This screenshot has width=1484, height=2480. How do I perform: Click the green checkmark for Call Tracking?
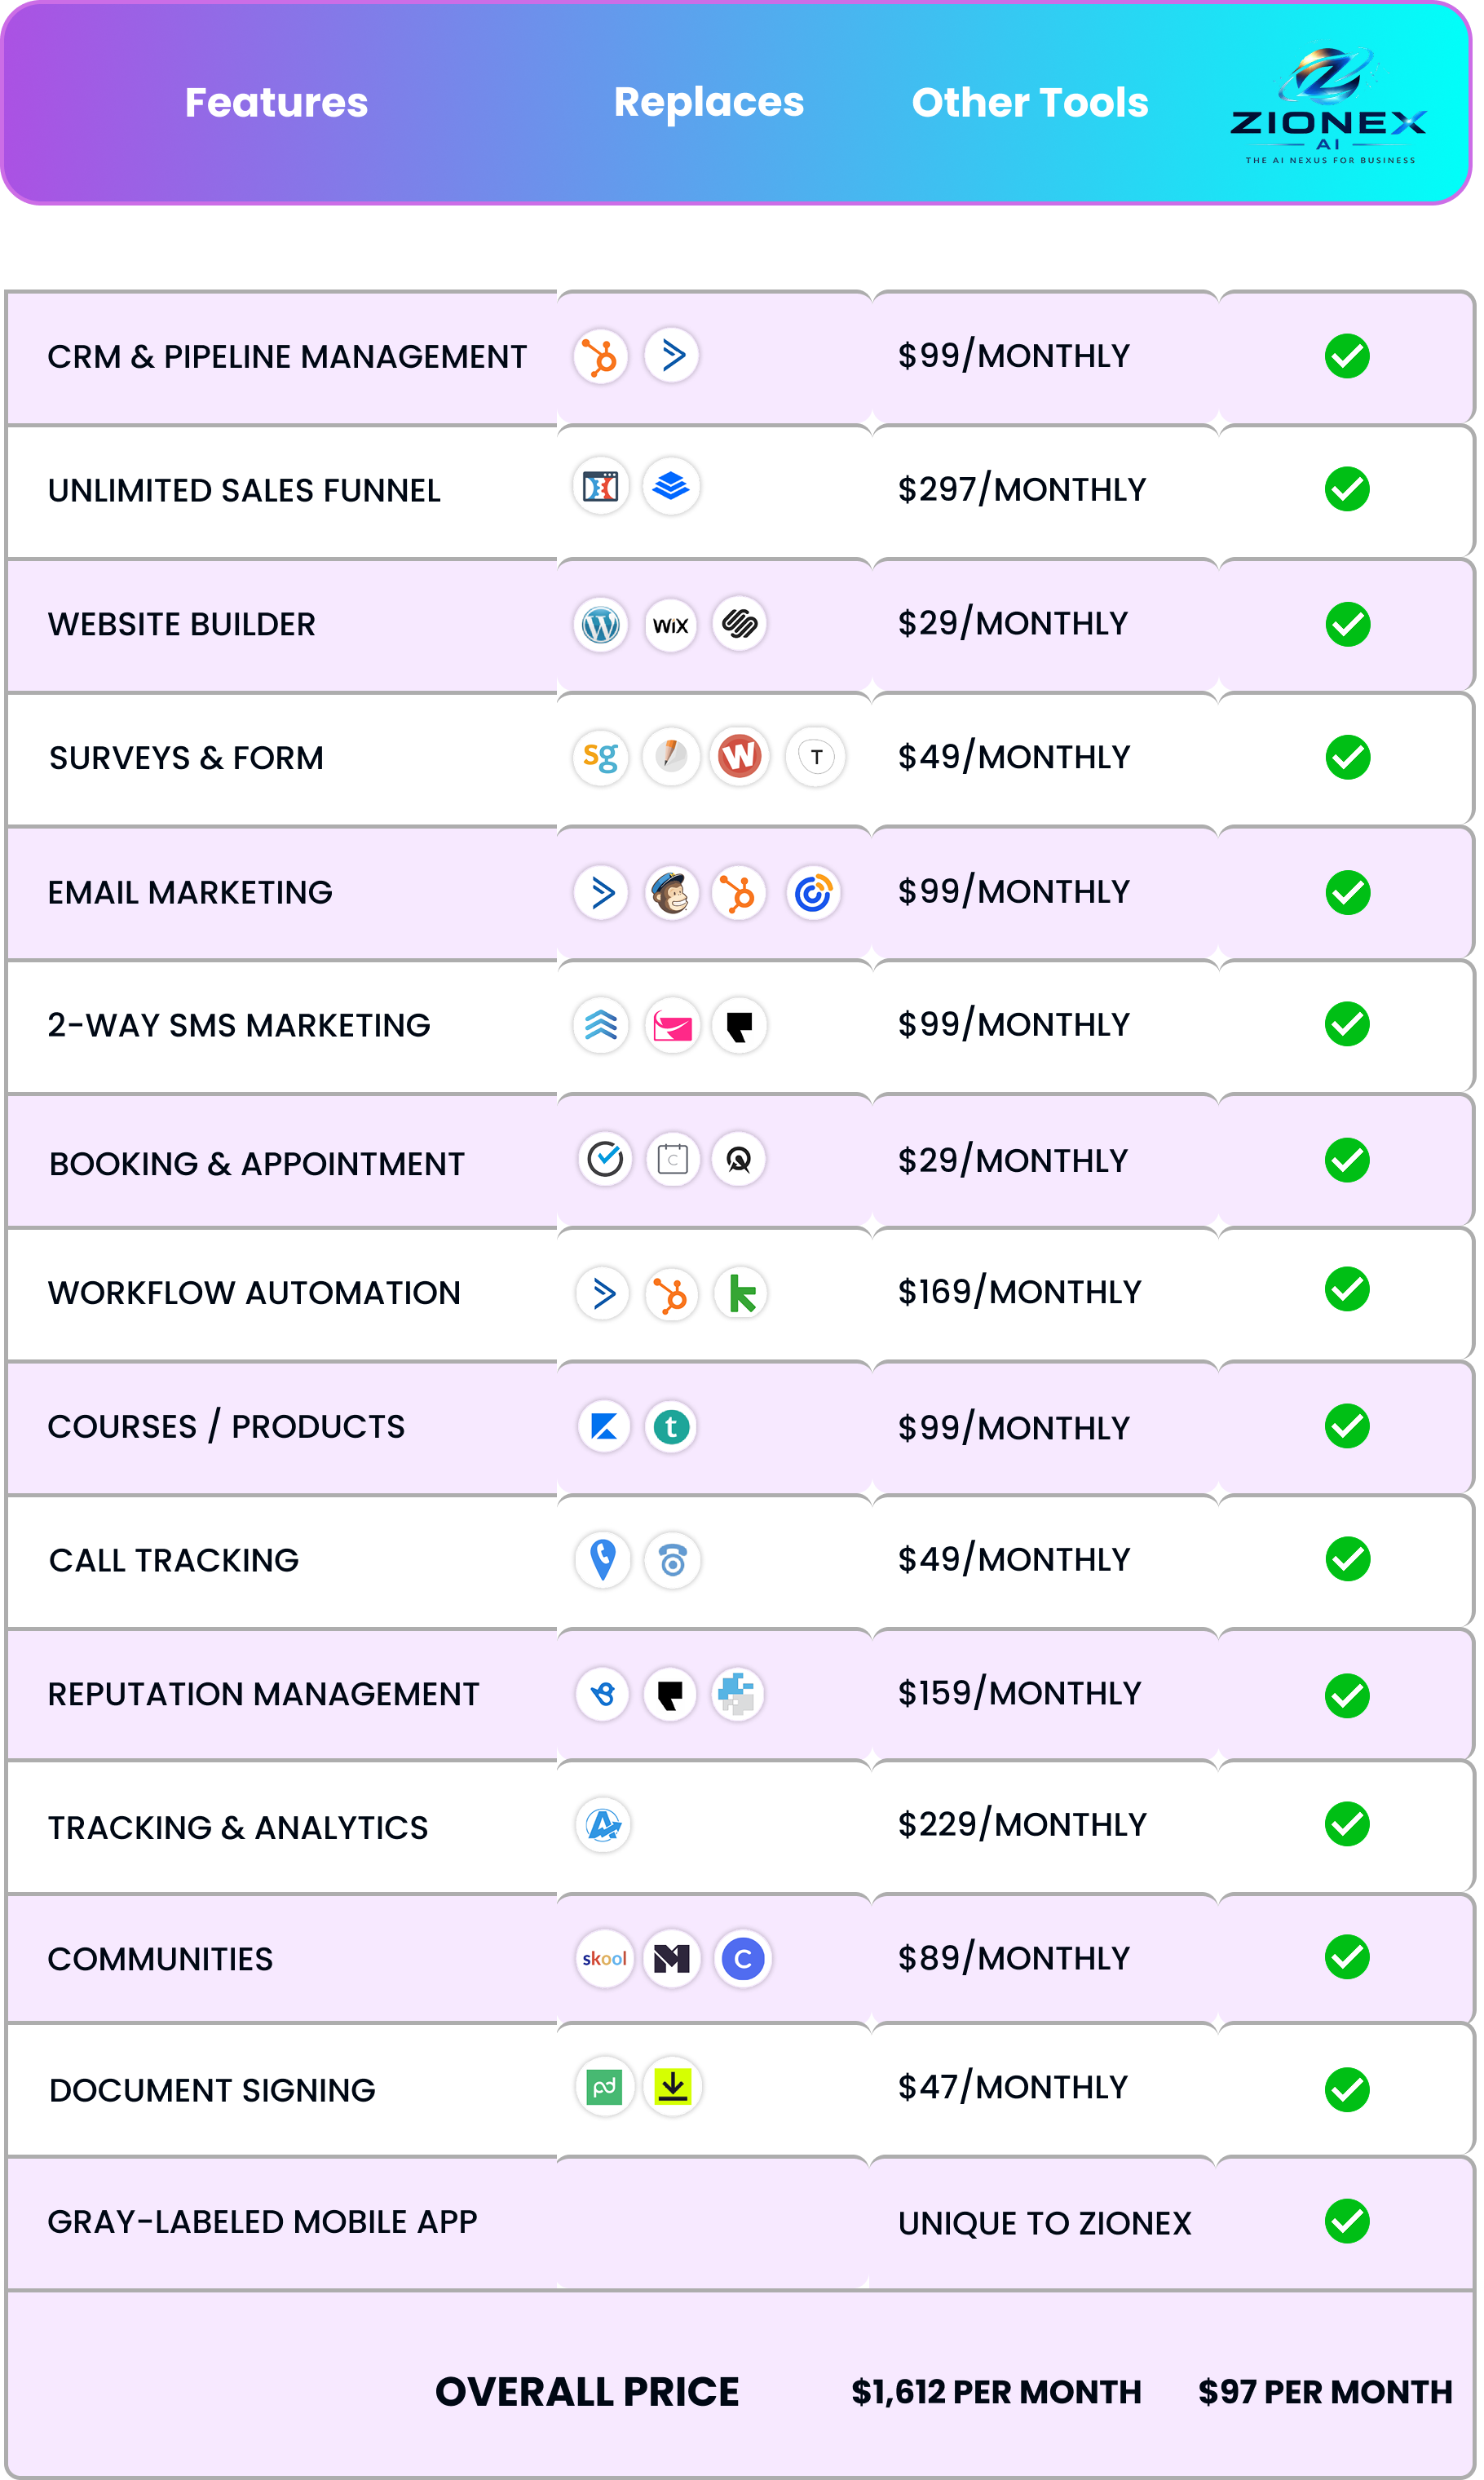1347,1559
